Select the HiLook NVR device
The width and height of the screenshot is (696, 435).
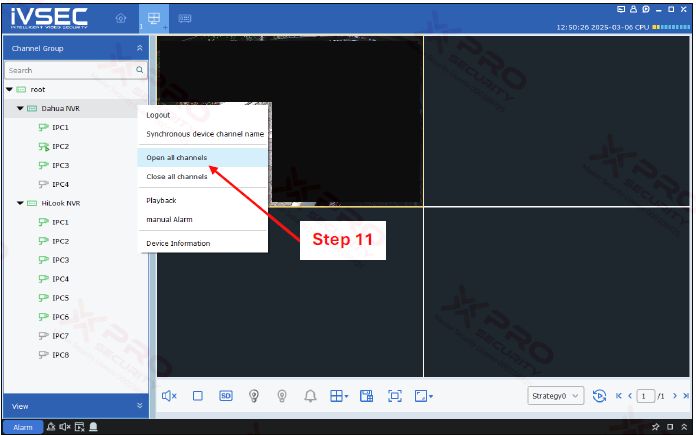click(x=61, y=203)
